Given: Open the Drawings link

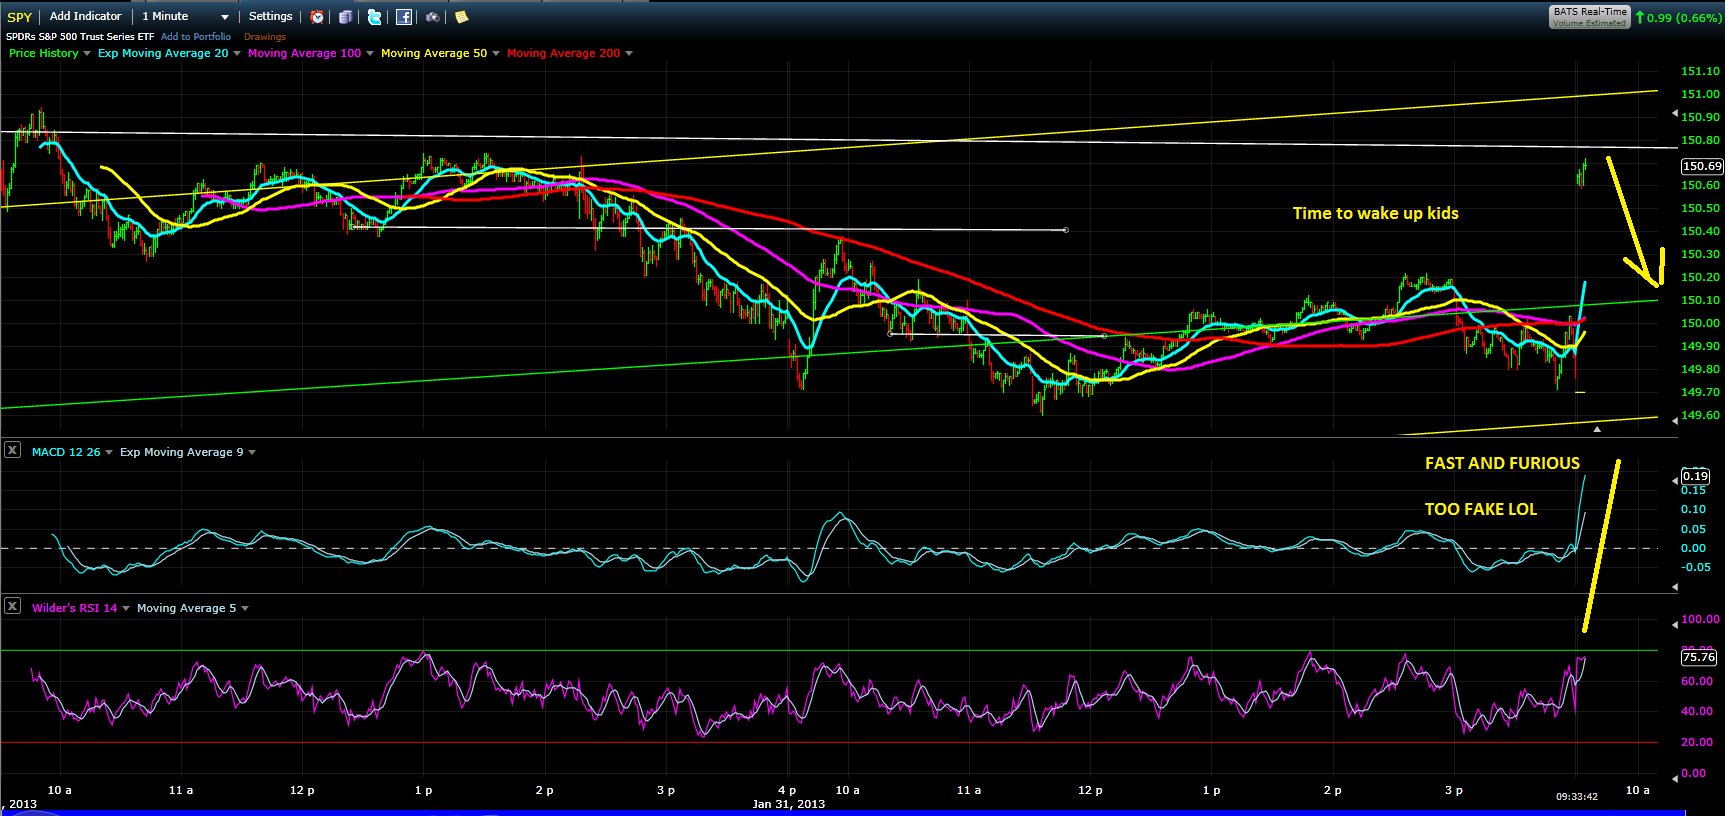Looking at the screenshot, I should click(265, 37).
